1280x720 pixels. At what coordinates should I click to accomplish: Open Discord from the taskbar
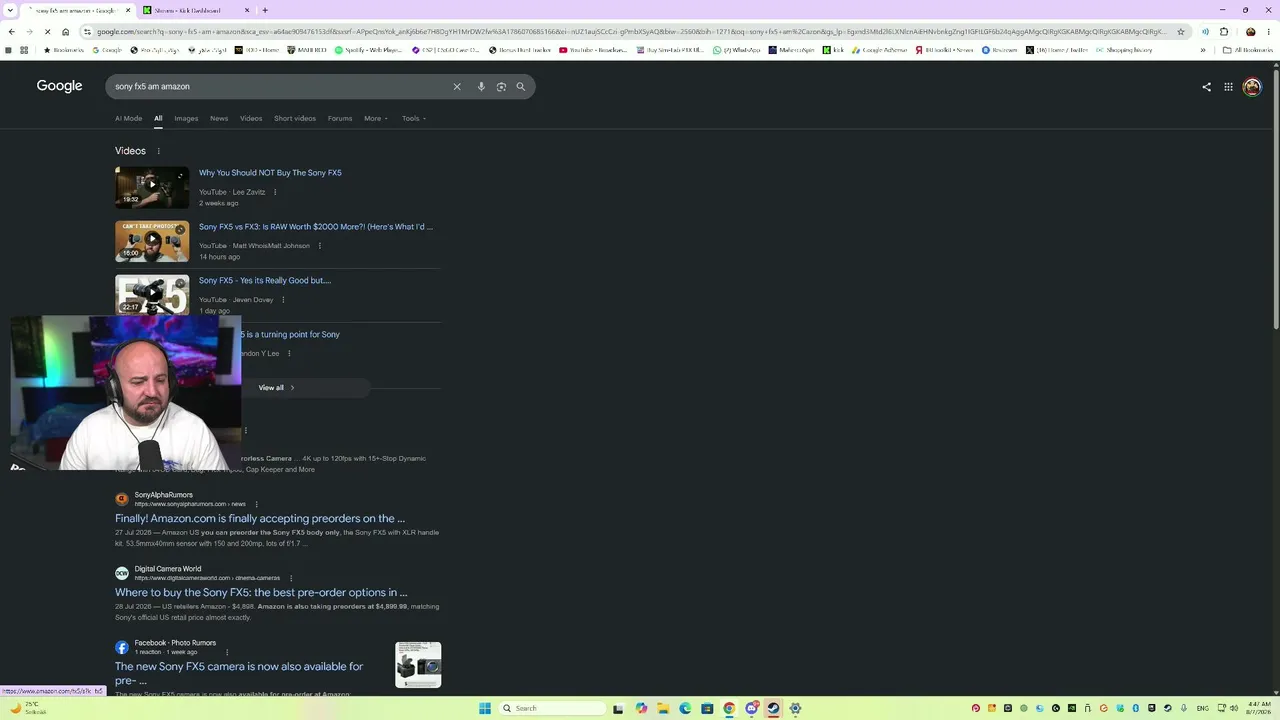(x=751, y=708)
